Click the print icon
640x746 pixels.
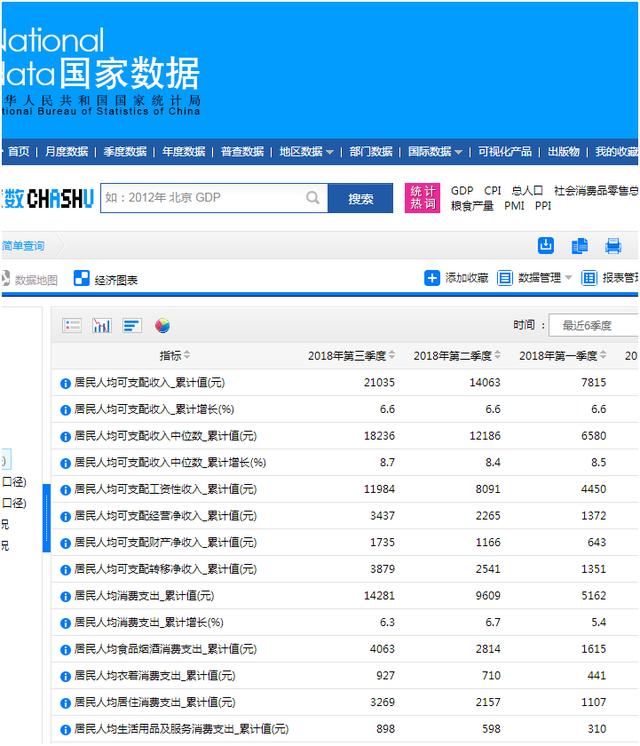pyautogui.click(x=613, y=246)
